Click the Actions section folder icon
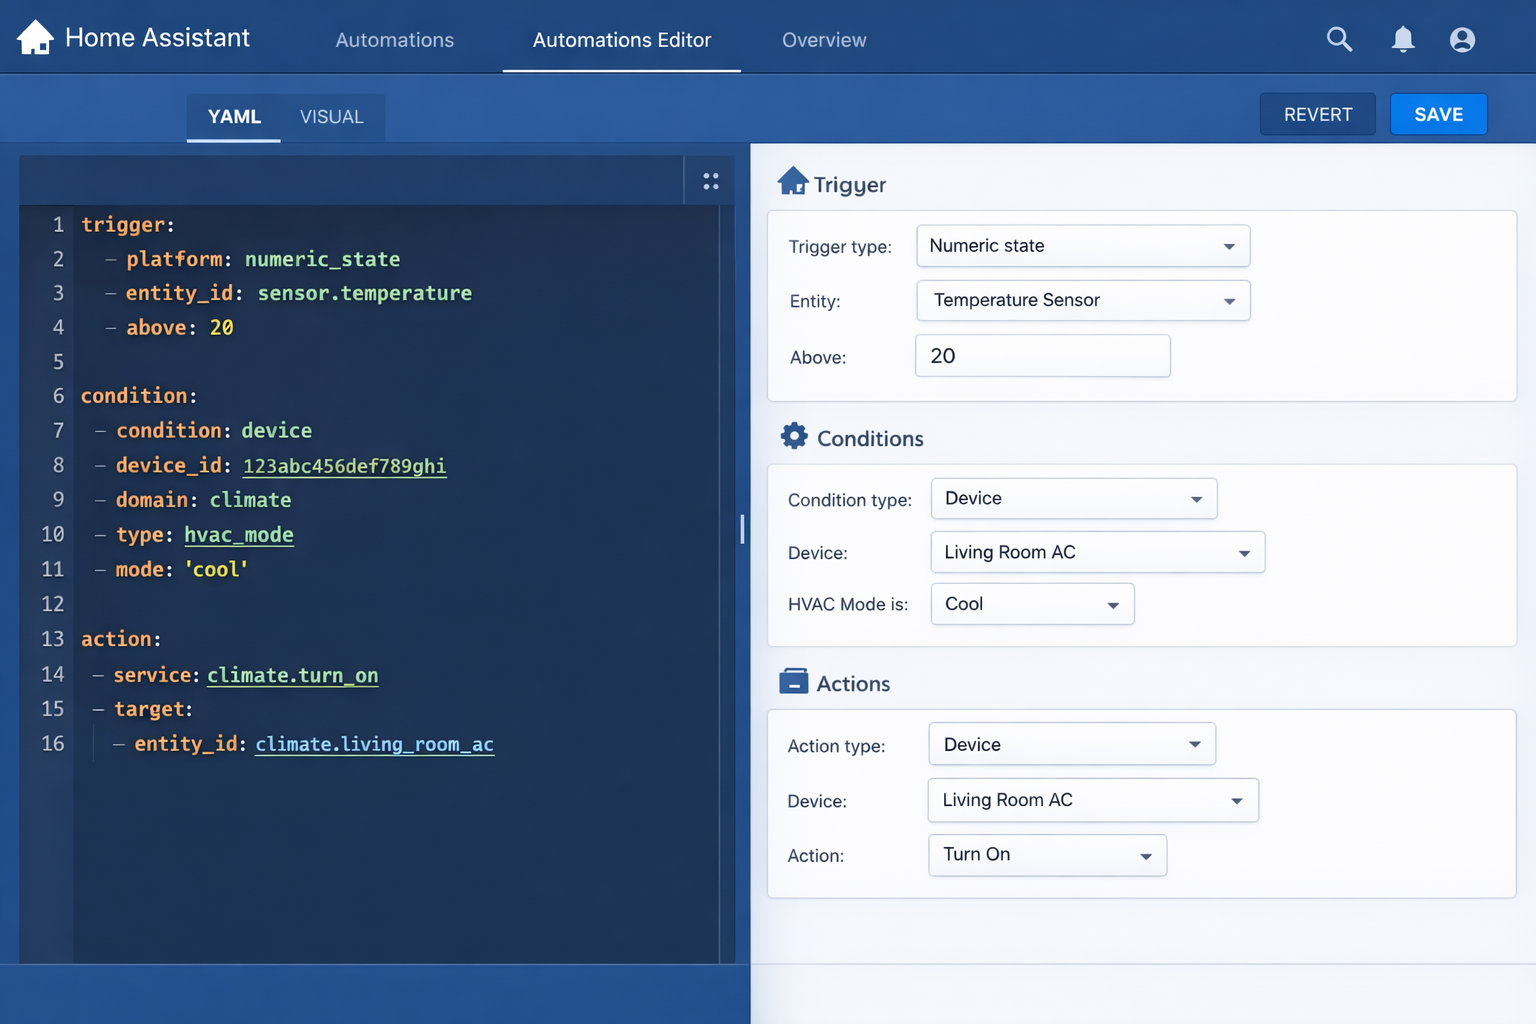Viewport: 1536px width, 1024px height. click(793, 681)
